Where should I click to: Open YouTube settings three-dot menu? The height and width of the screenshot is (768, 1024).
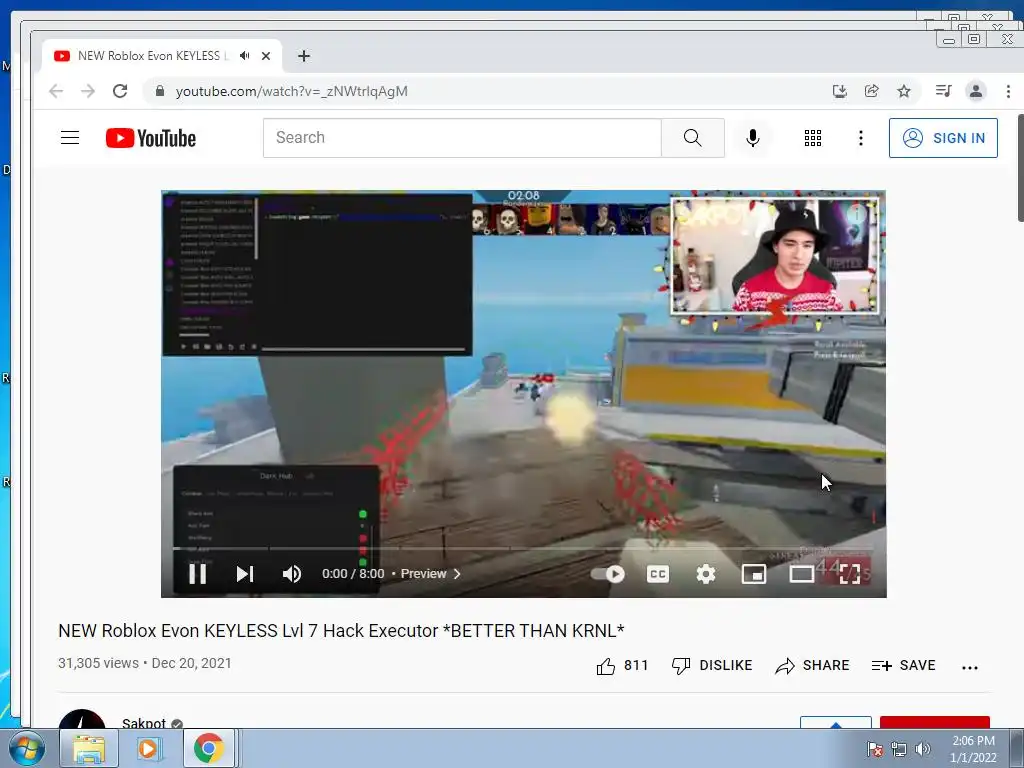point(861,138)
